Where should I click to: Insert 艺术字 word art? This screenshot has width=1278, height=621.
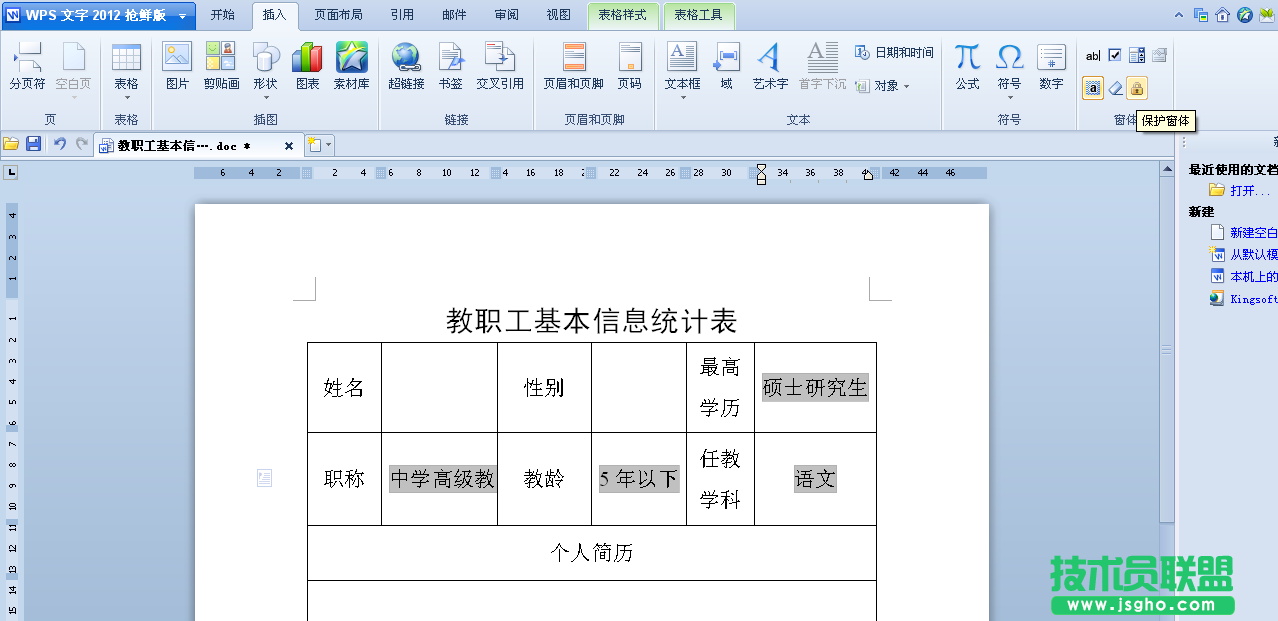(x=770, y=66)
